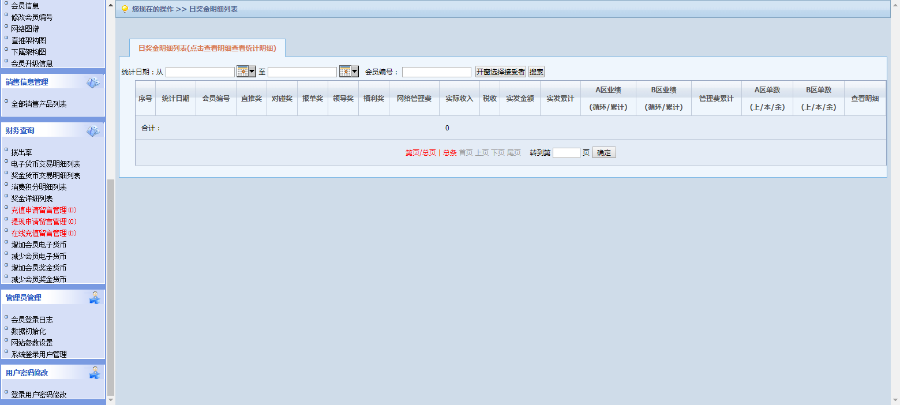Open red 提现申请留言管理 (0) link
900x405 pixels.
pos(44,221)
